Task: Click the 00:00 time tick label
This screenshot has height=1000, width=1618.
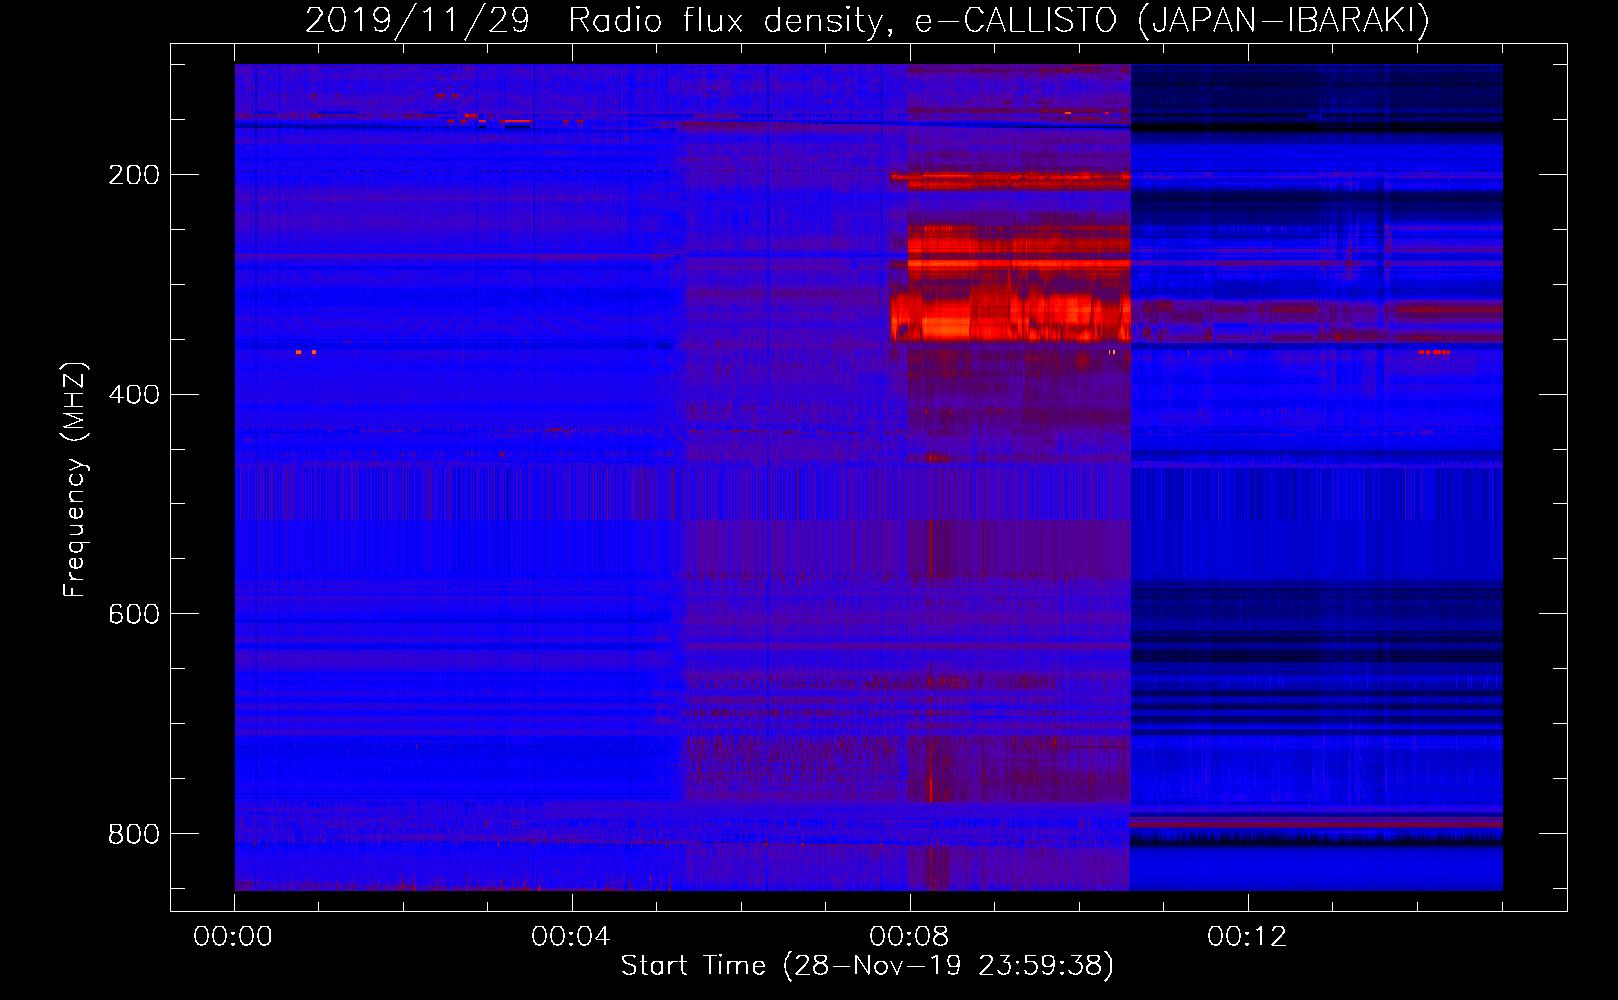Action: click(234, 937)
